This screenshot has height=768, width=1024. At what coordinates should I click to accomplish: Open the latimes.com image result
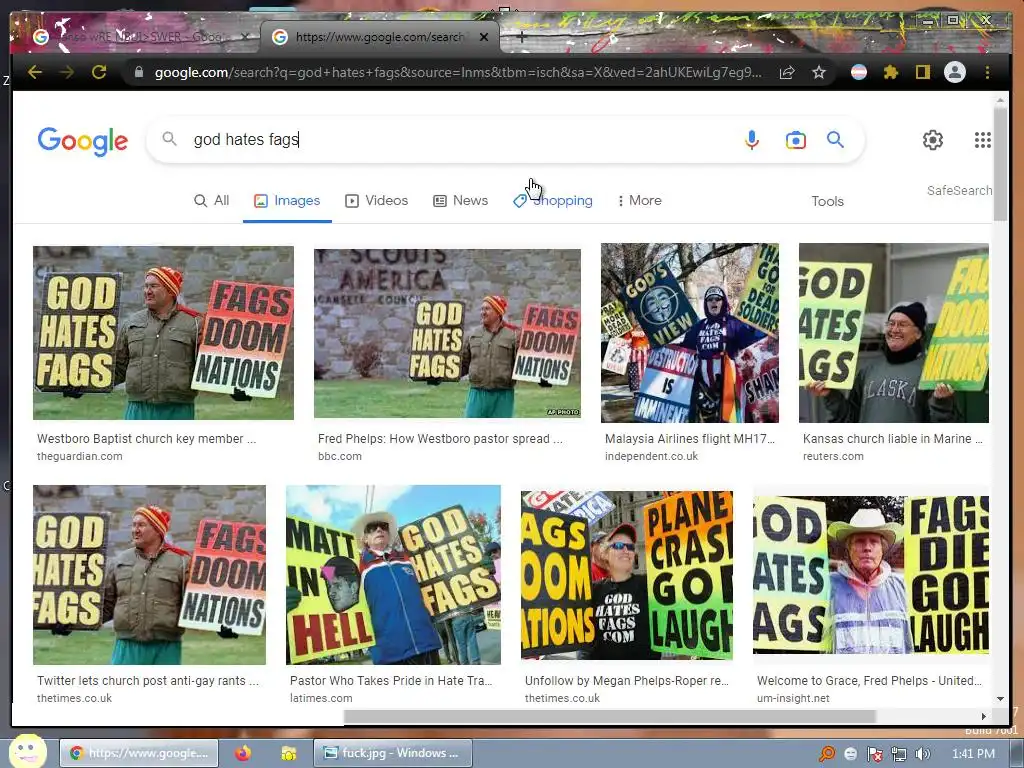point(393,575)
